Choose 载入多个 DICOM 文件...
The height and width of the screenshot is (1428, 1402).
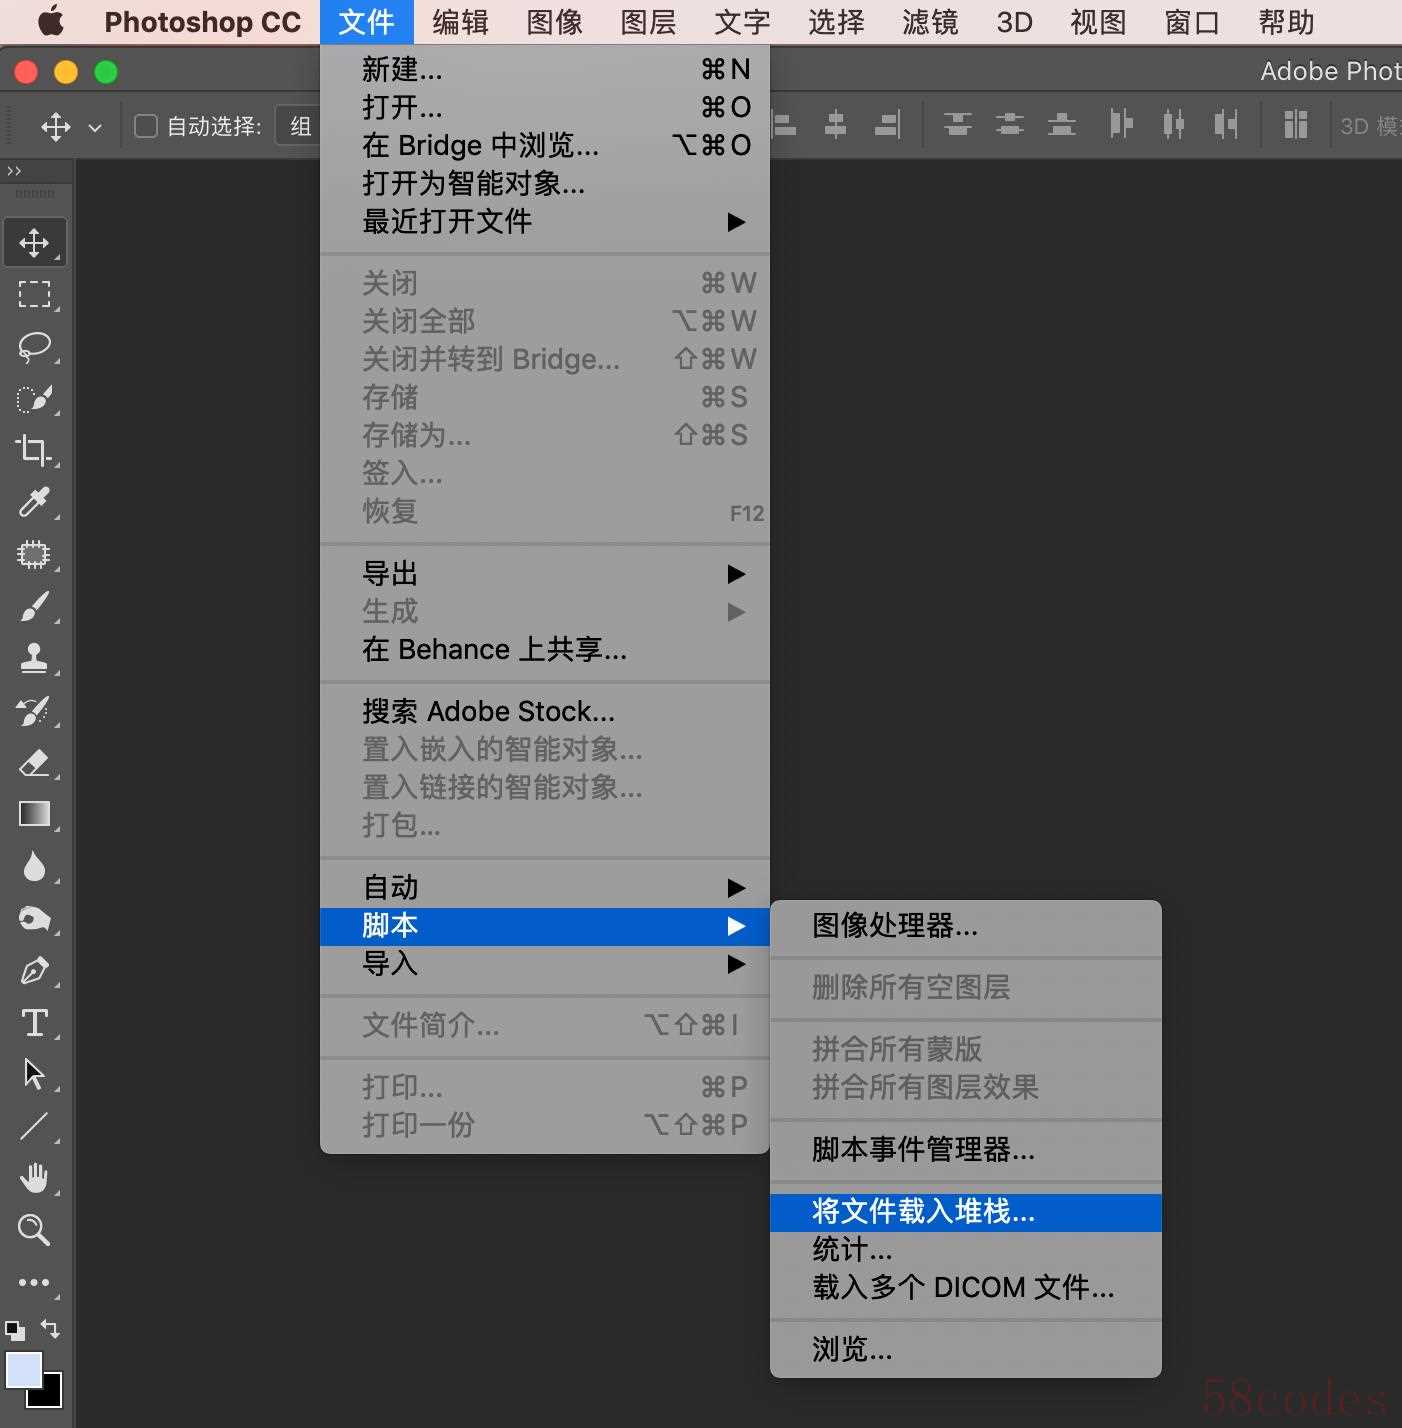[966, 1288]
